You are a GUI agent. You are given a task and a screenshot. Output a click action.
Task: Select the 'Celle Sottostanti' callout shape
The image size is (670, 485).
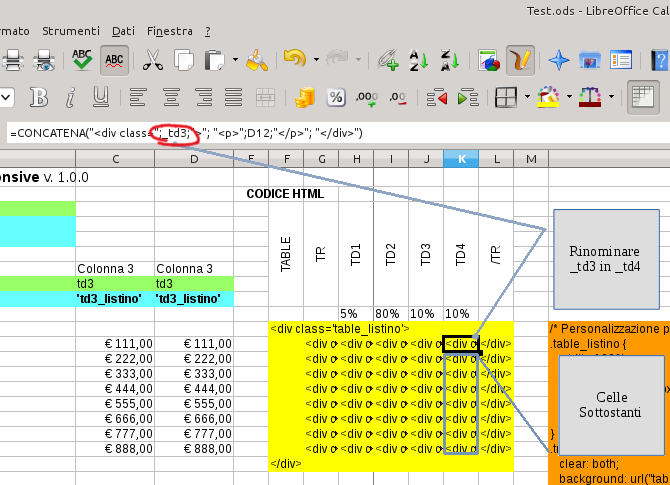tap(611, 405)
